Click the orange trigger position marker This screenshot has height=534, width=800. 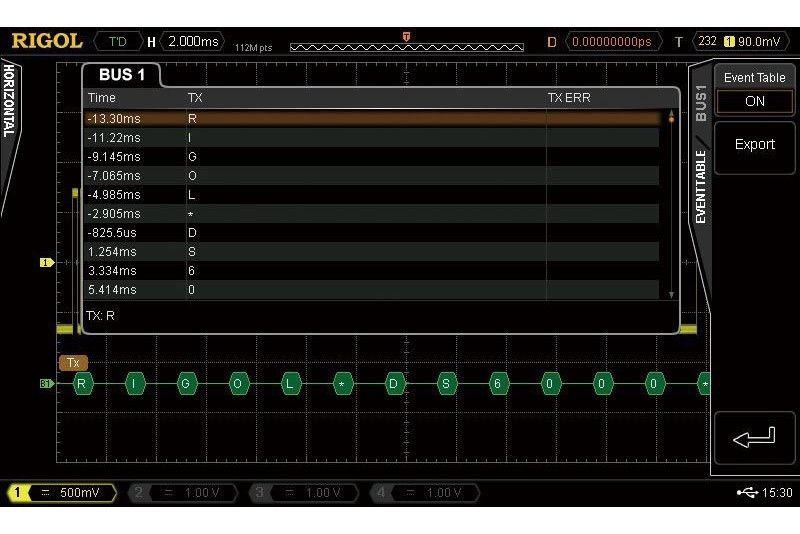pyautogui.click(x=406, y=36)
